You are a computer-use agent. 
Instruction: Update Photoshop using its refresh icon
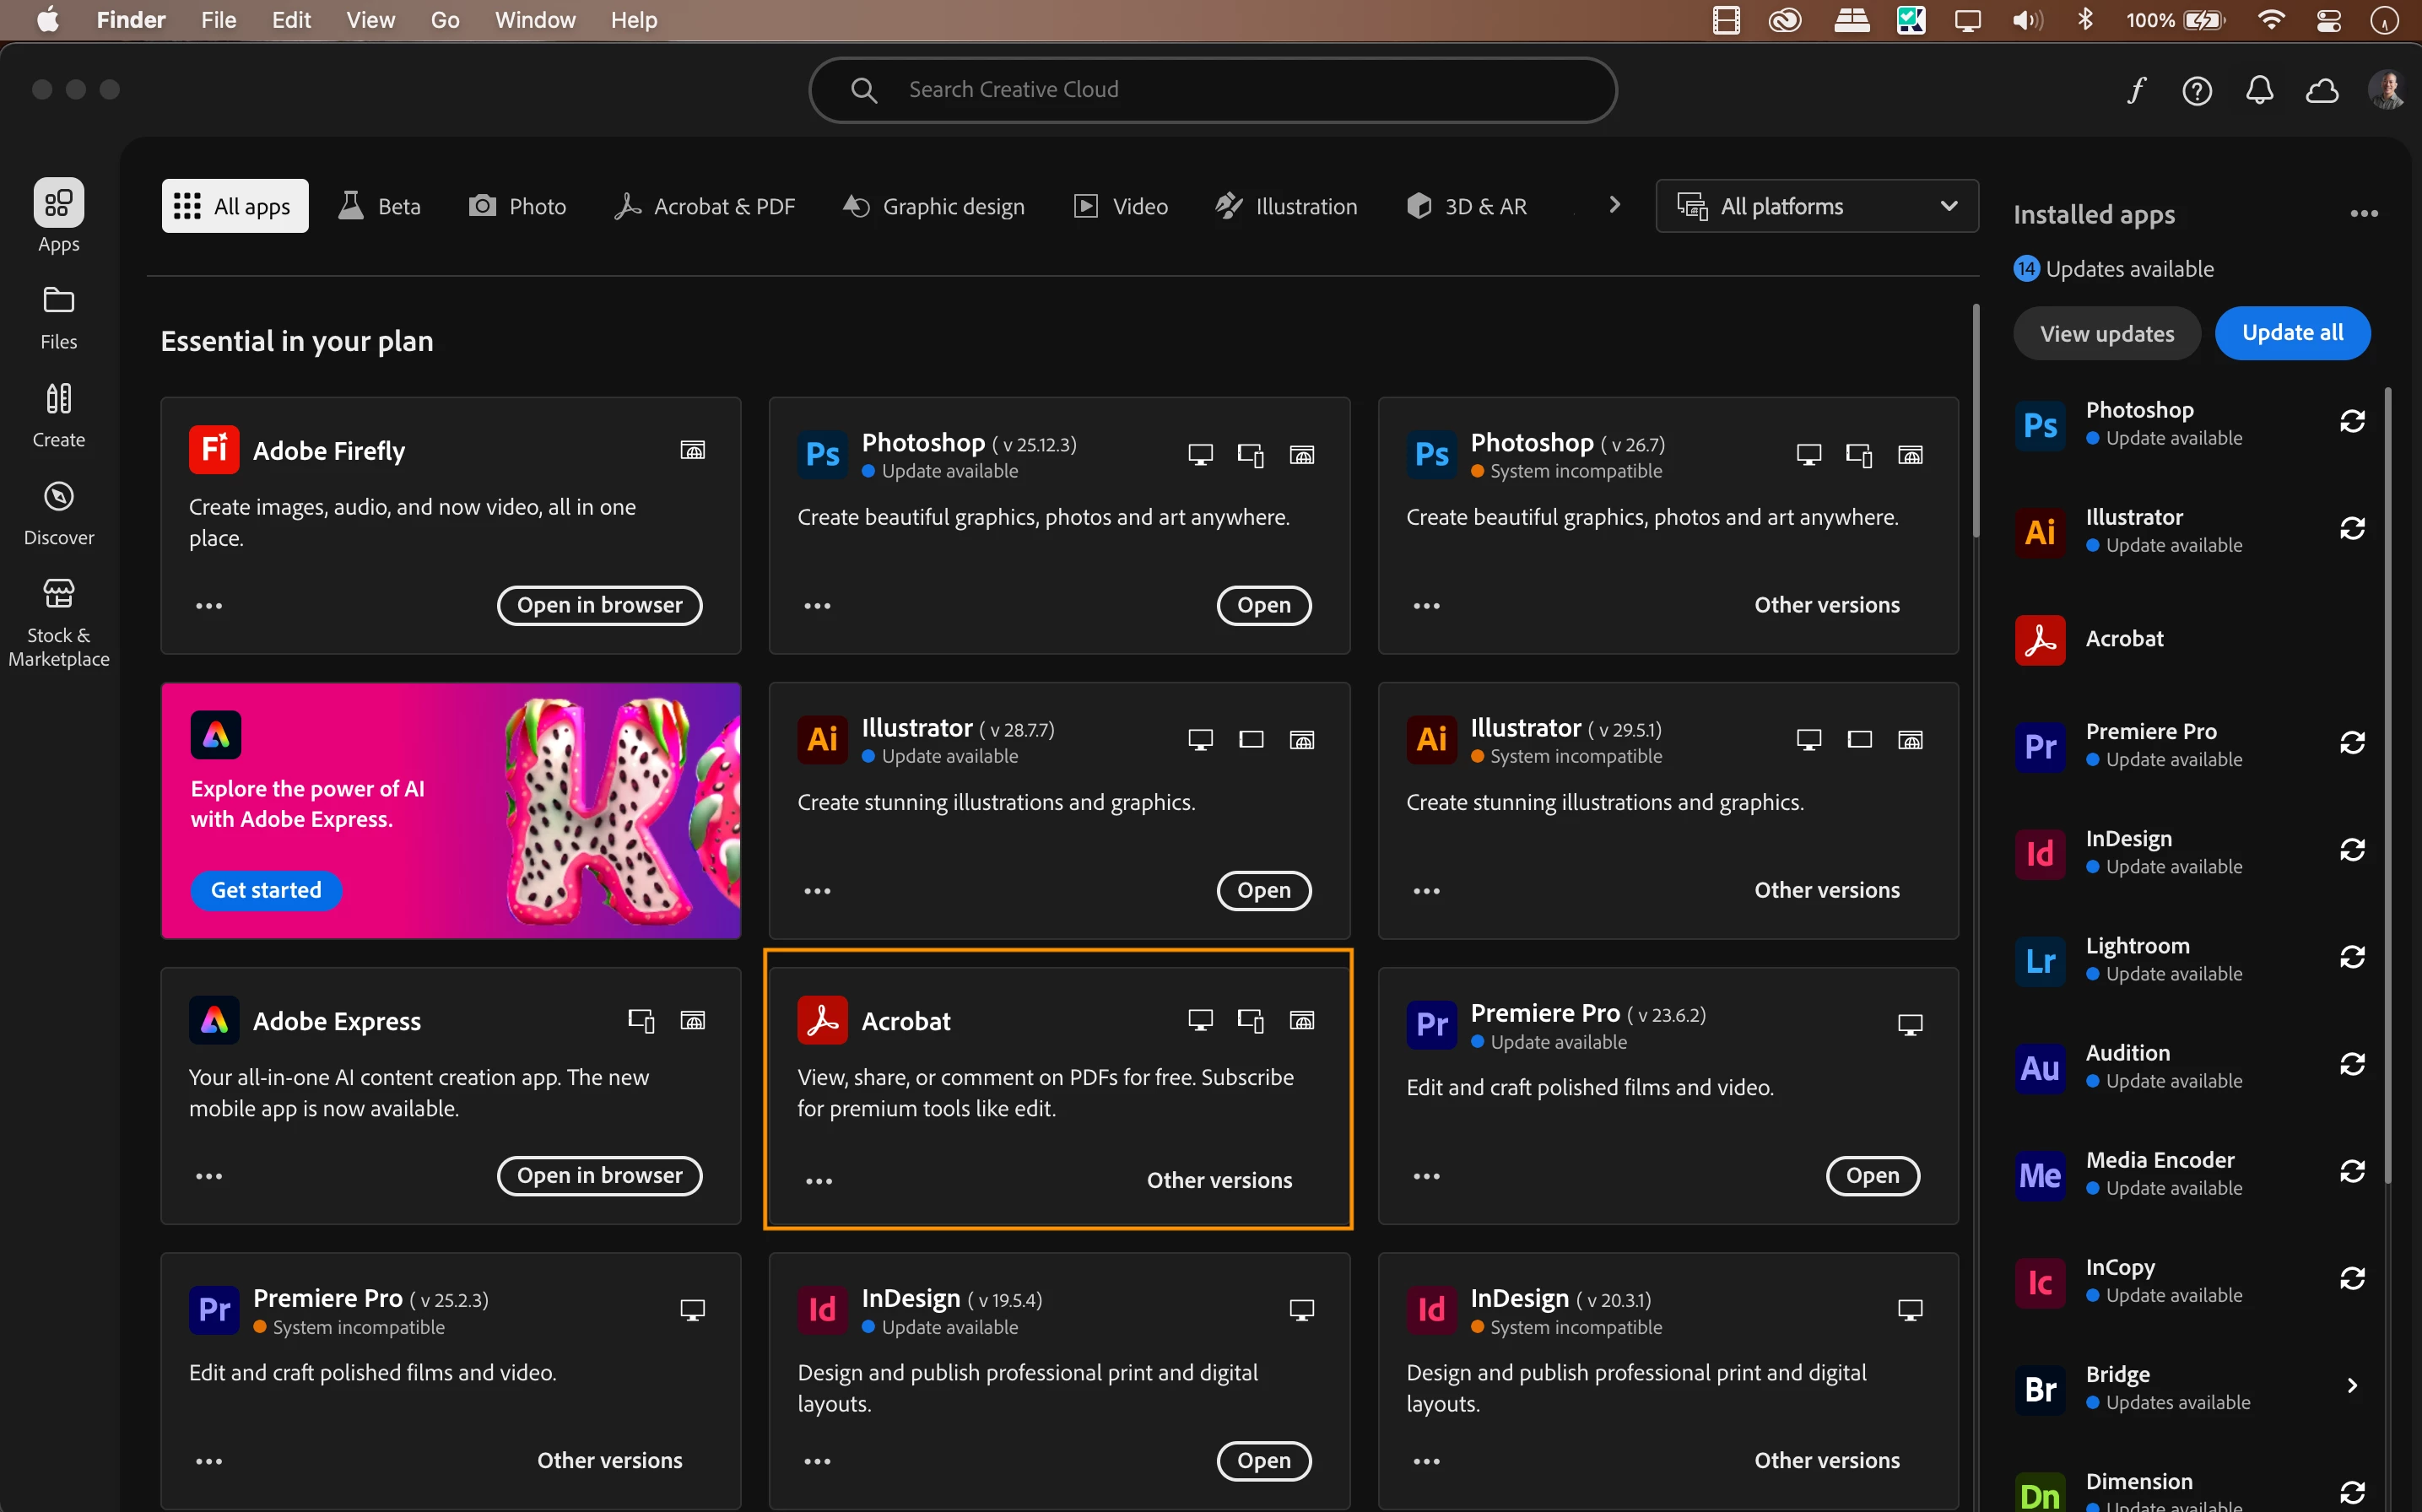2351,422
